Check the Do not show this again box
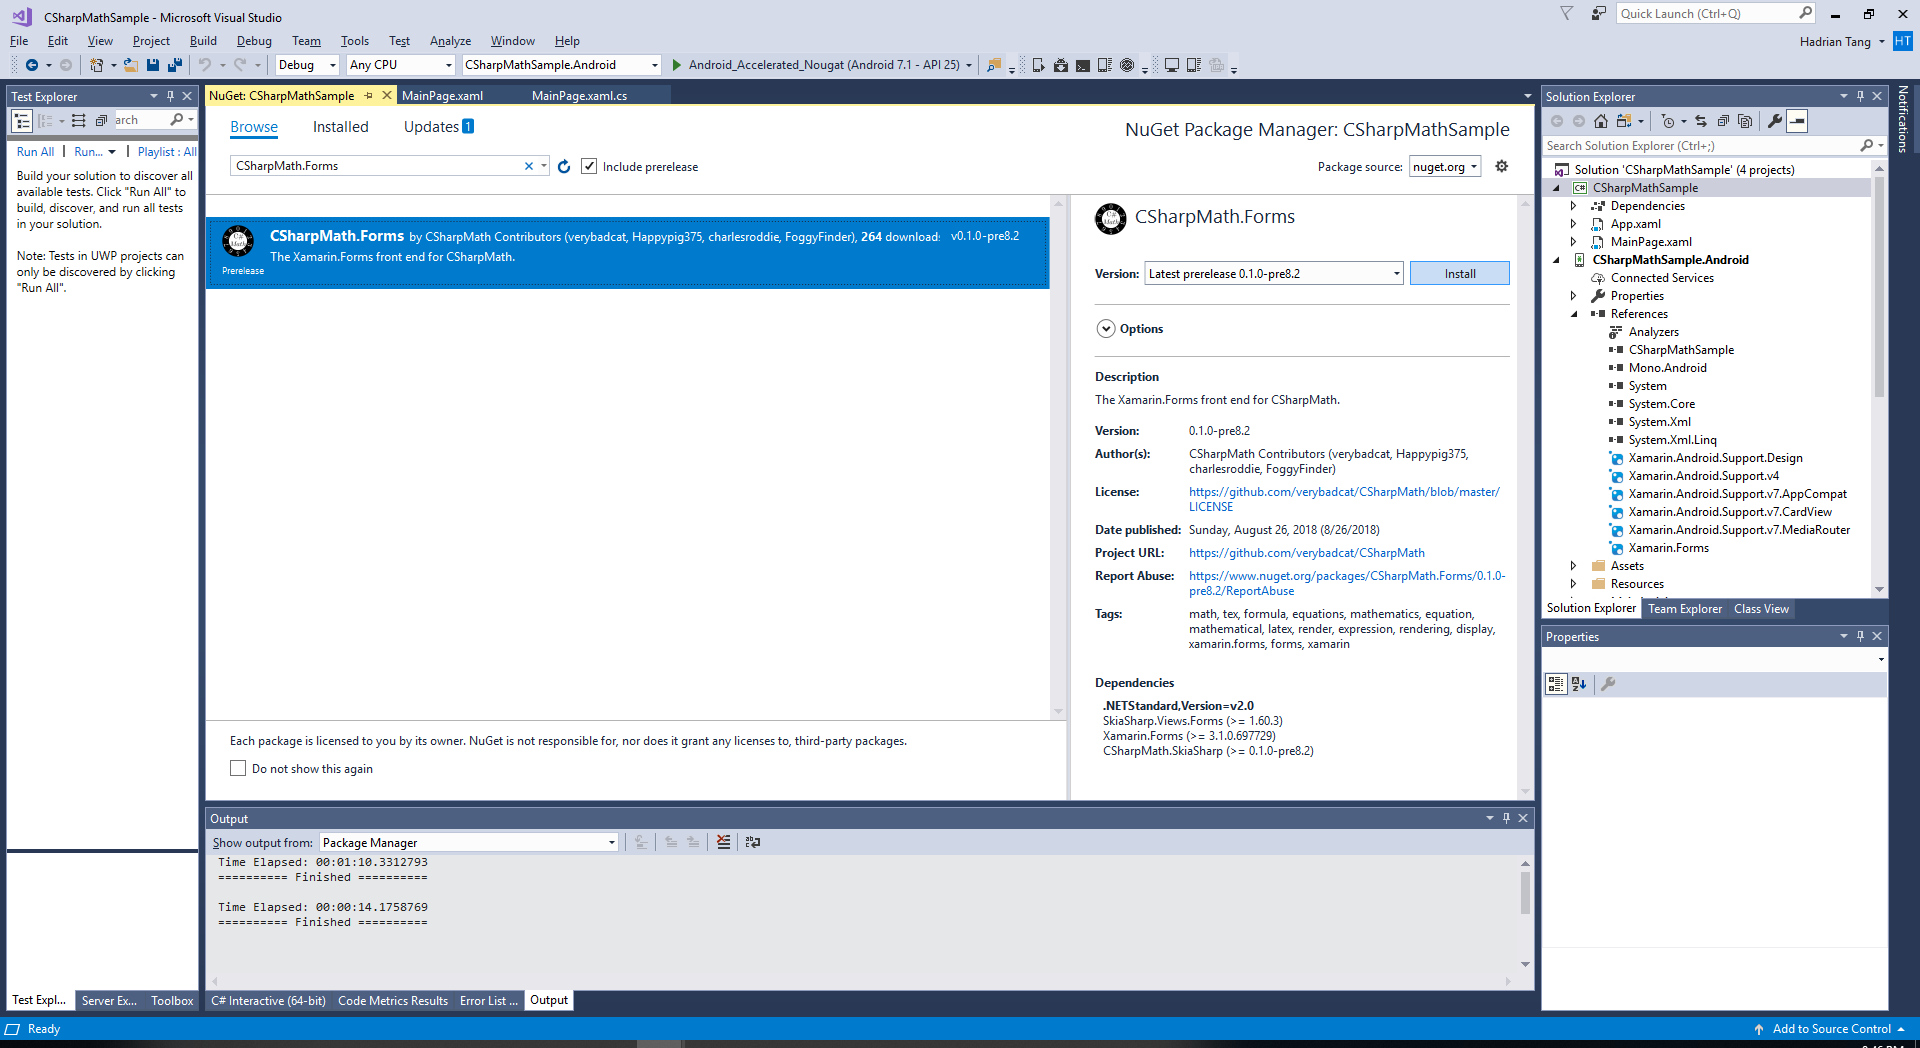The height and width of the screenshot is (1048, 1920). [x=238, y=768]
